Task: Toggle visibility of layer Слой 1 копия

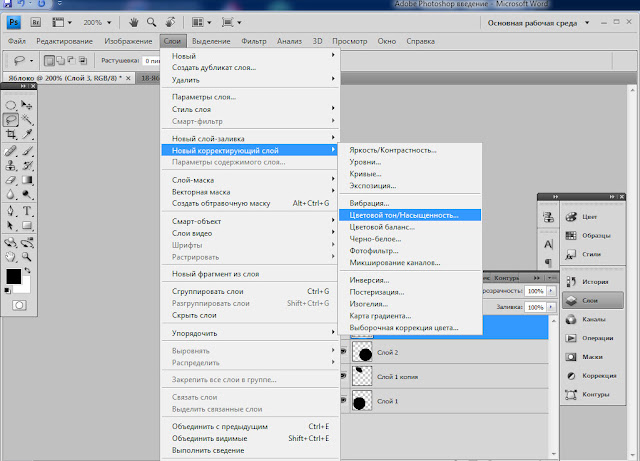Action: coord(344,376)
